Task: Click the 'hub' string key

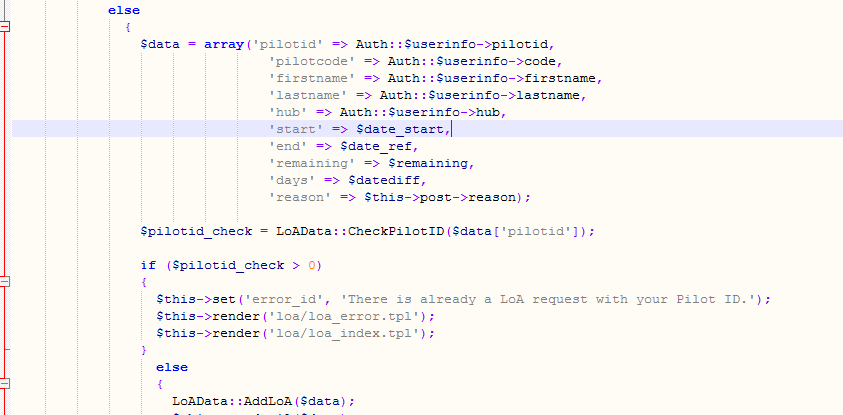Action: (x=288, y=112)
